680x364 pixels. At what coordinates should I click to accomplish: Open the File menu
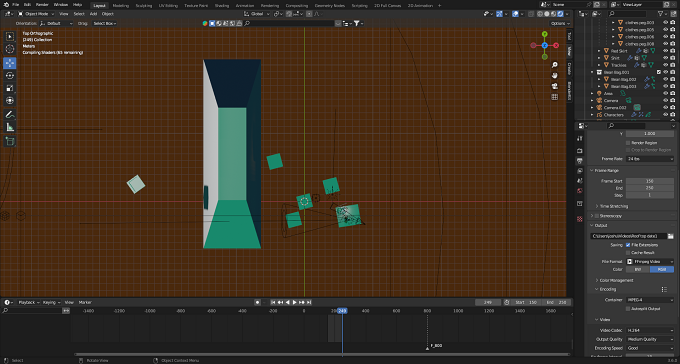click(x=16, y=4)
